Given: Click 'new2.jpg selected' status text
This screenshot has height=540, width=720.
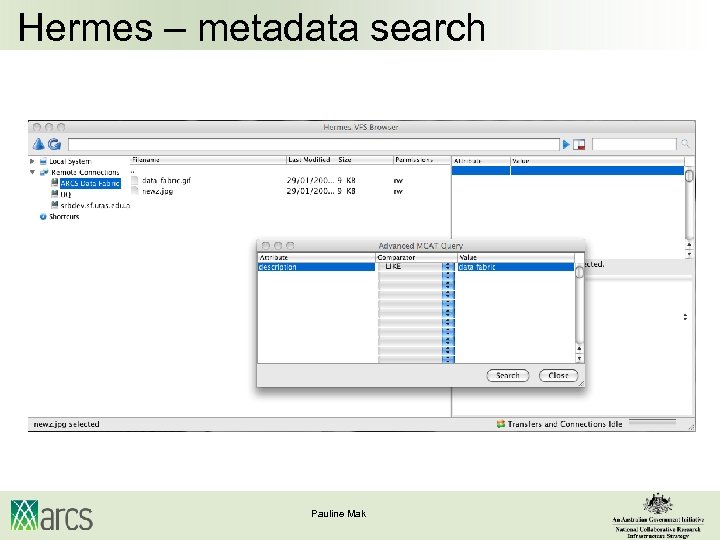Looking at the screenshot, I should (x=66, y=424).
